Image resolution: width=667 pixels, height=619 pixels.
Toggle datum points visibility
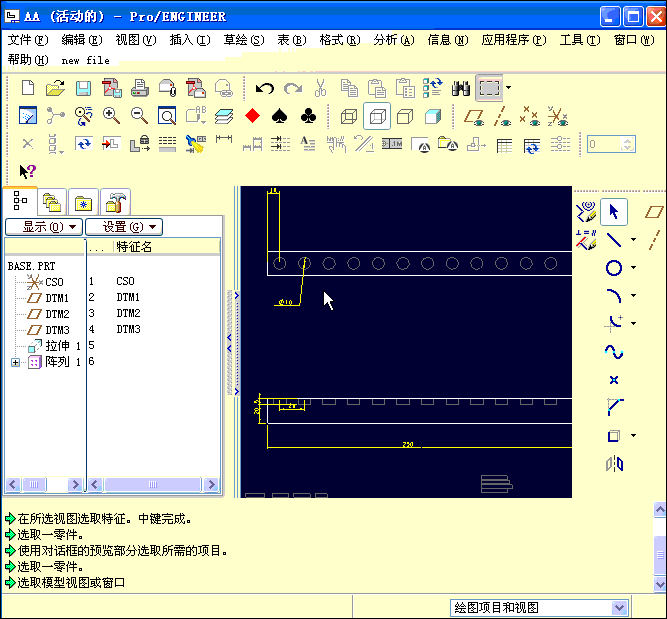[x=530, y=116]
